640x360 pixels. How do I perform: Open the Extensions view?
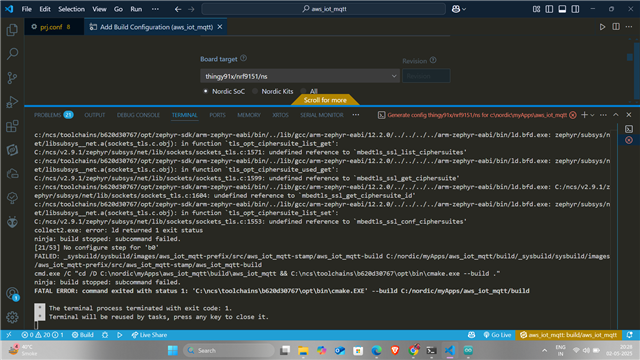click(x=12, y=126)
